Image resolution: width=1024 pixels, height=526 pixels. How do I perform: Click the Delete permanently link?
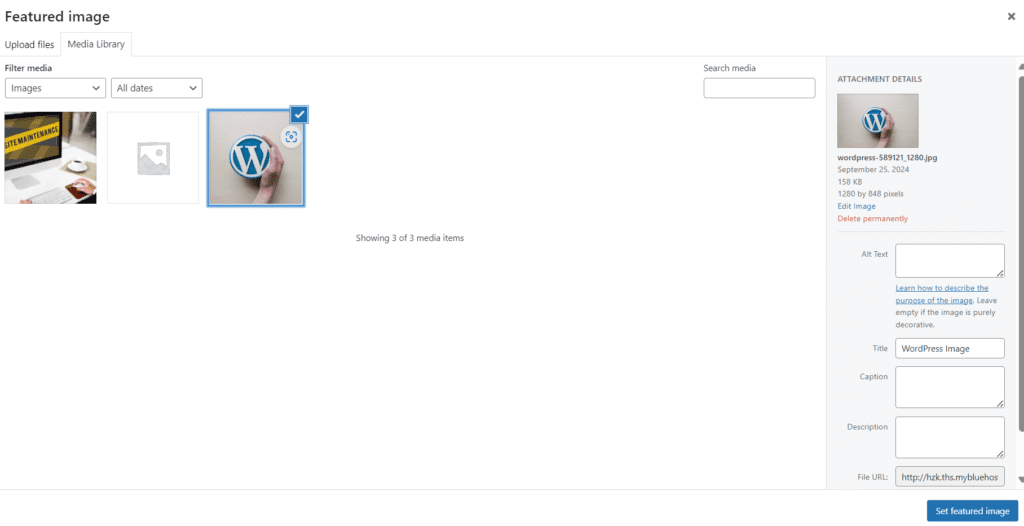[x=872, y=219]
